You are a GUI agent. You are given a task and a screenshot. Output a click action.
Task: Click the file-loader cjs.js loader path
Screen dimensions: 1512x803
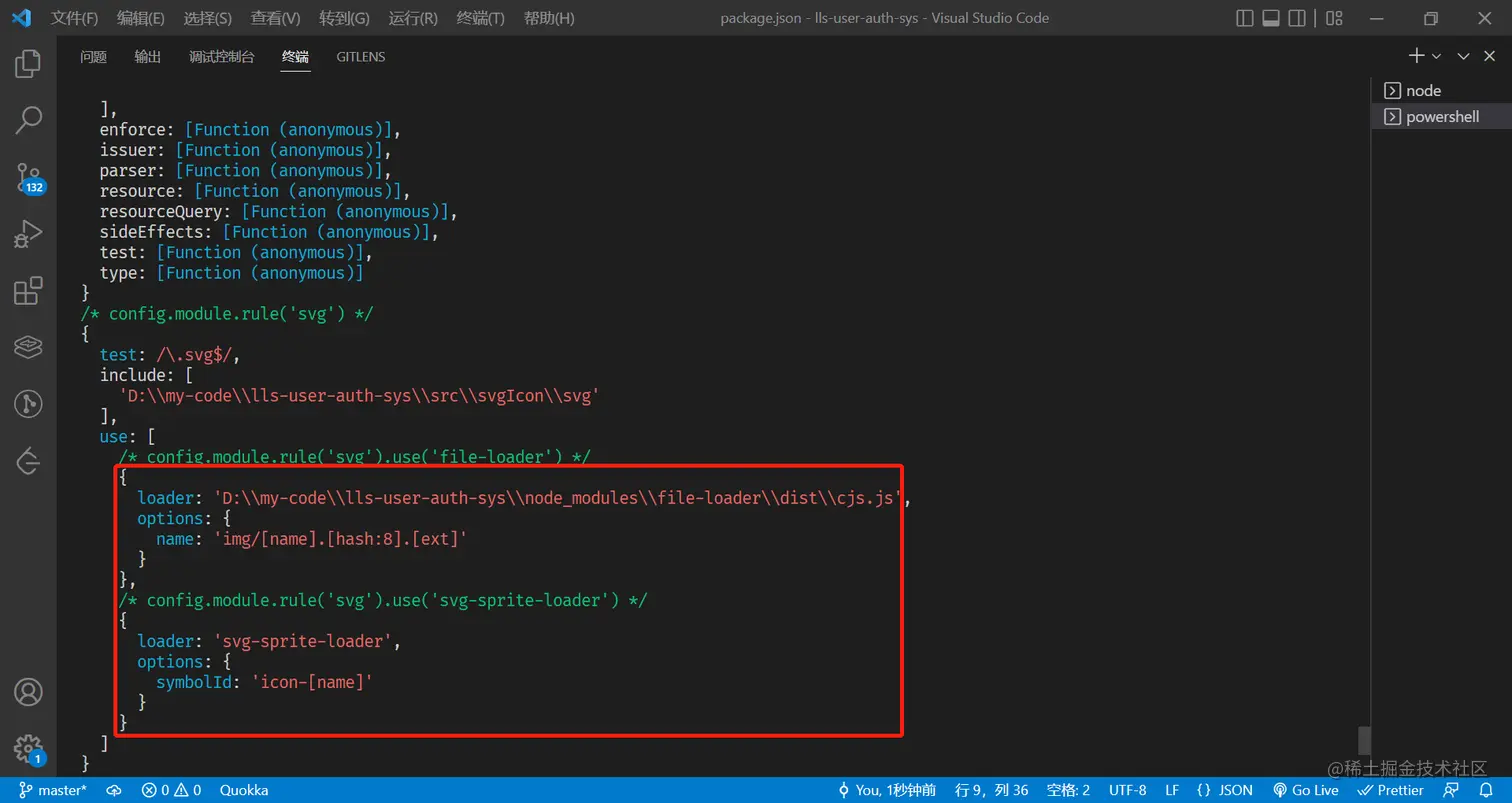click(x=559, y=498)
